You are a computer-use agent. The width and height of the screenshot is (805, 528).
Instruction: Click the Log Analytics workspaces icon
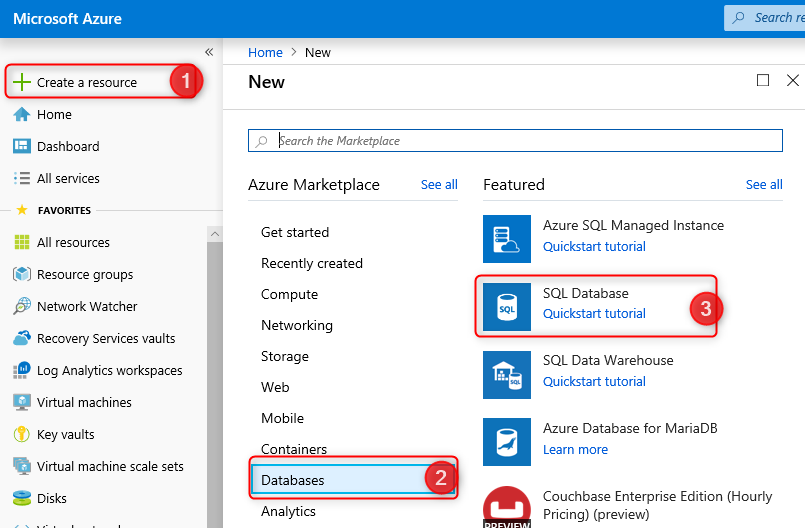pos(22,370)
